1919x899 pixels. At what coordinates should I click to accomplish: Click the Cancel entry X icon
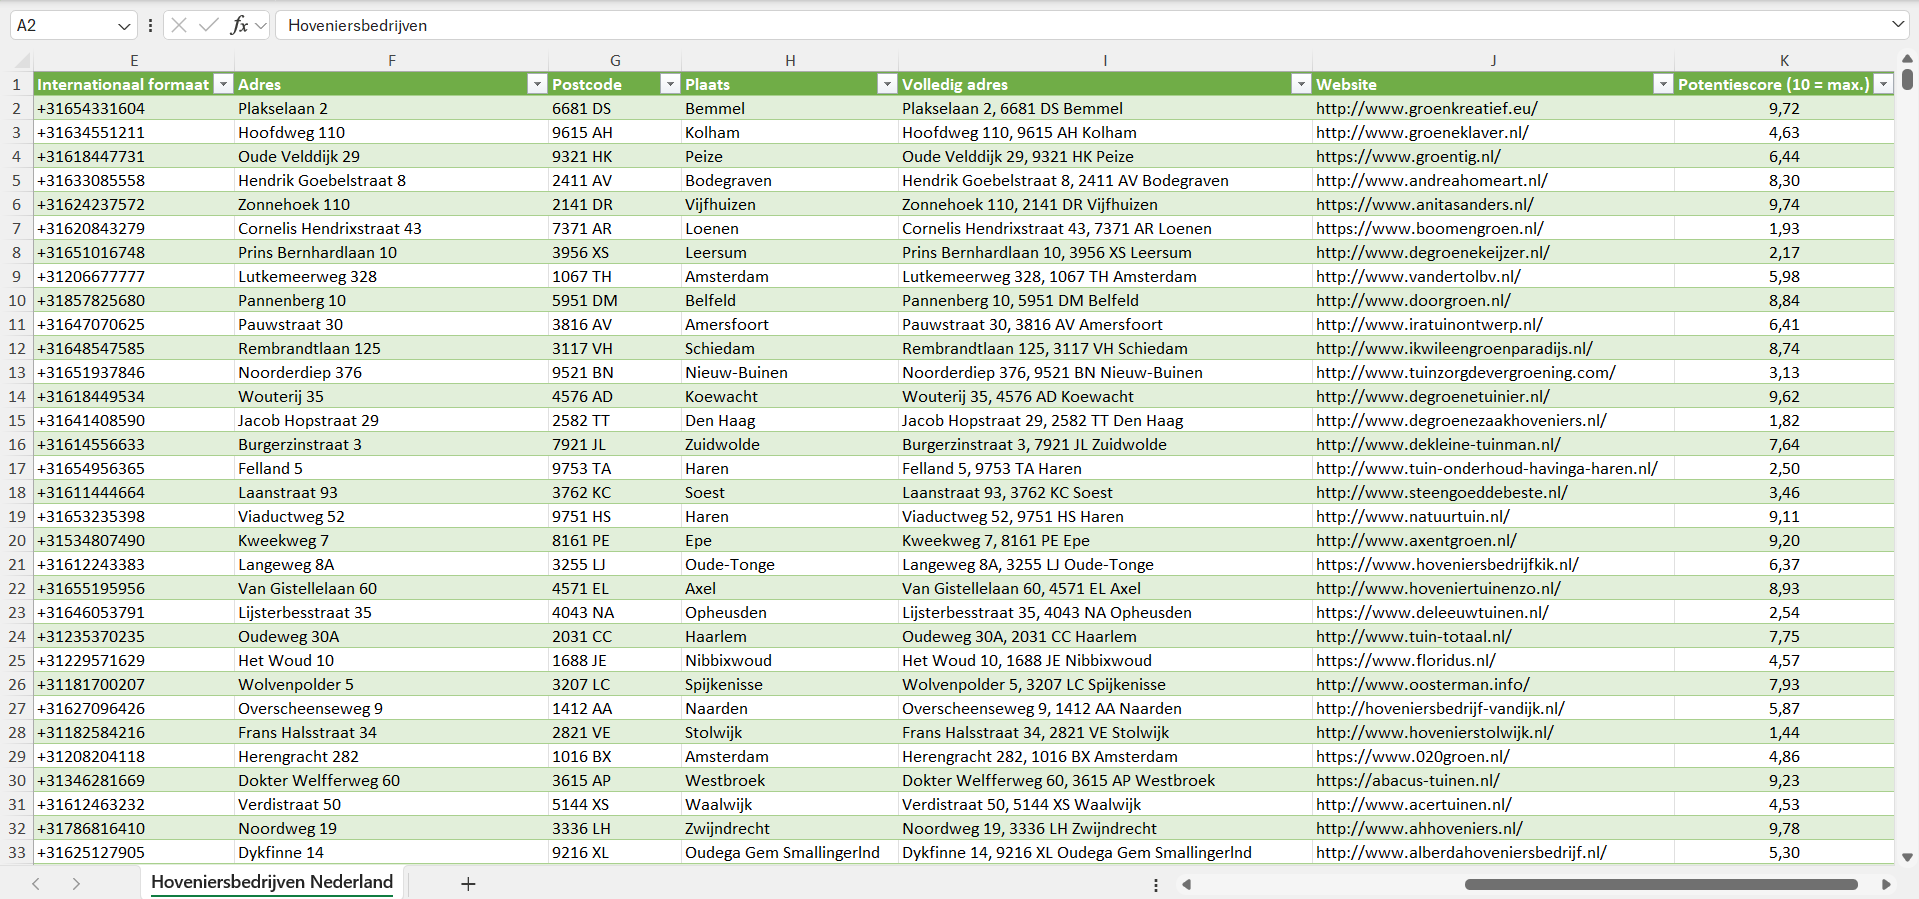tap(179, 25)
